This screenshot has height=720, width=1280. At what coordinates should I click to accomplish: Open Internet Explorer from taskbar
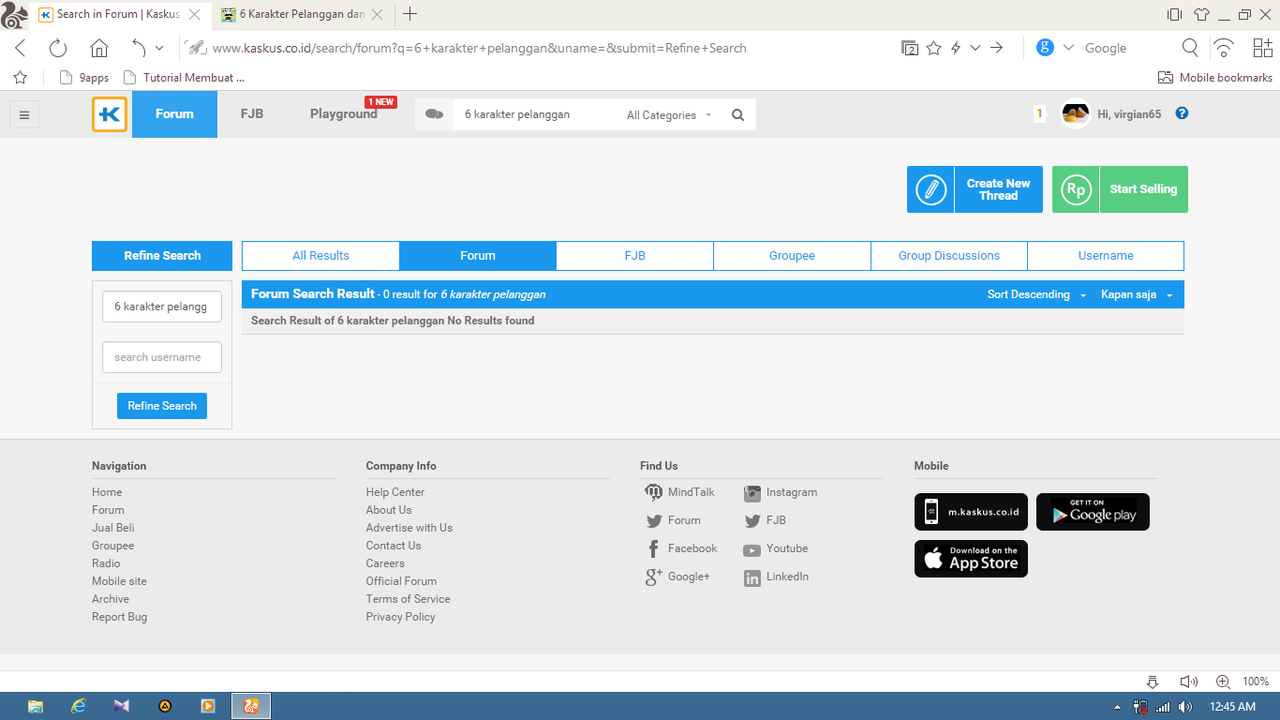79,706
